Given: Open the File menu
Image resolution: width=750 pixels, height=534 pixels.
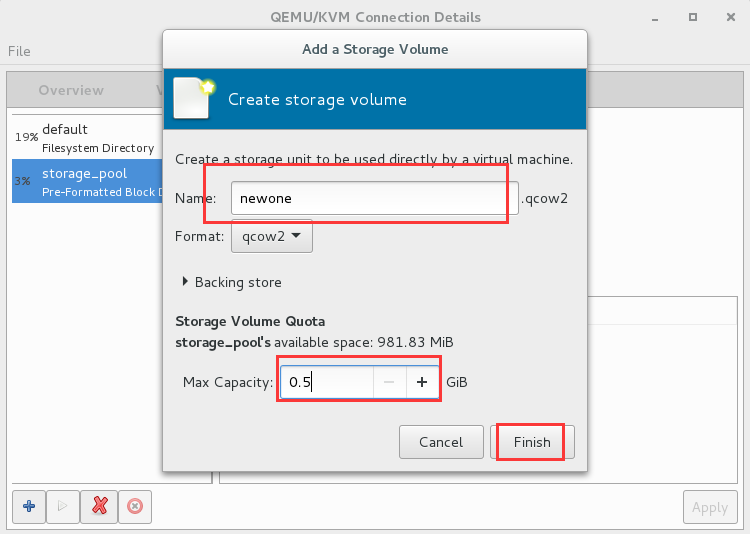Looking at the screenshot, I should coord(19,51).
